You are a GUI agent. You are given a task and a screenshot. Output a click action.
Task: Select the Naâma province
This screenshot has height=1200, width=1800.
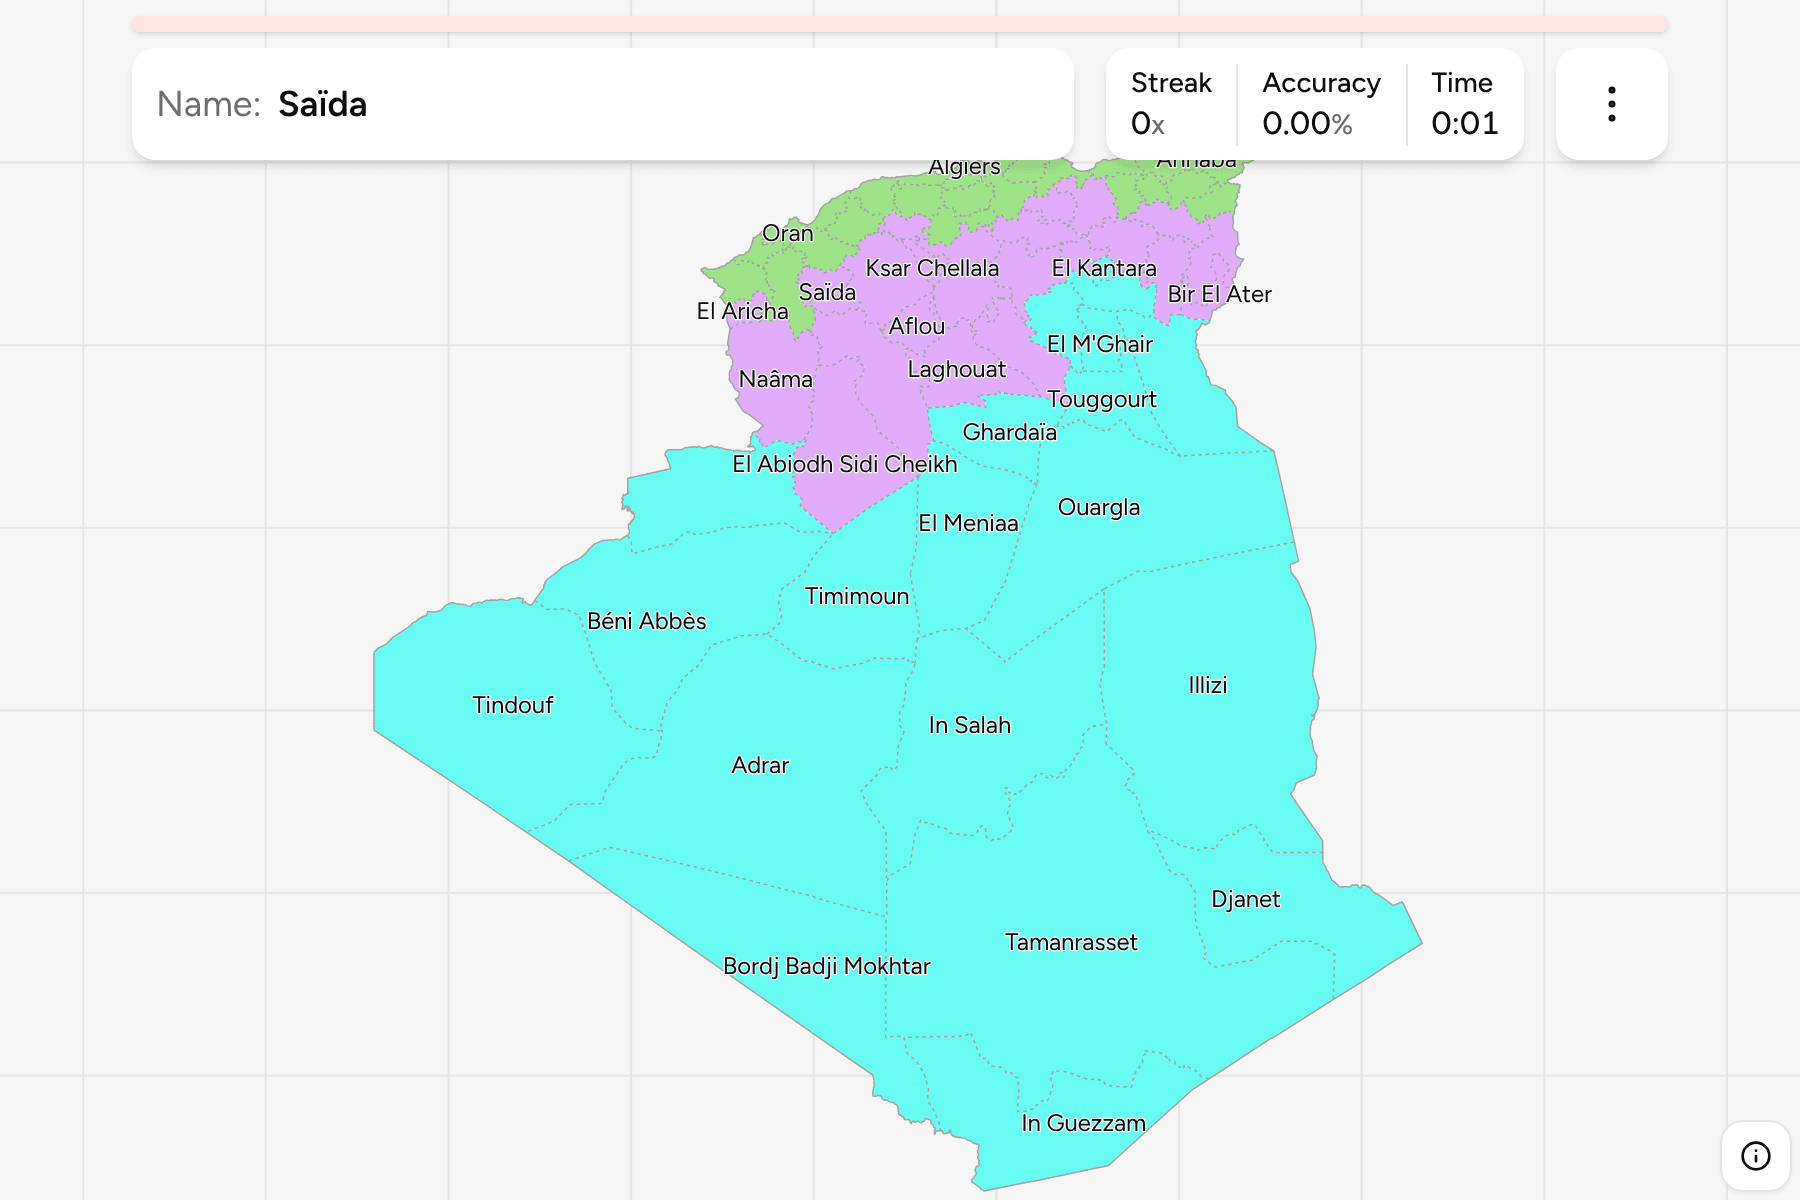click(776, 379)
